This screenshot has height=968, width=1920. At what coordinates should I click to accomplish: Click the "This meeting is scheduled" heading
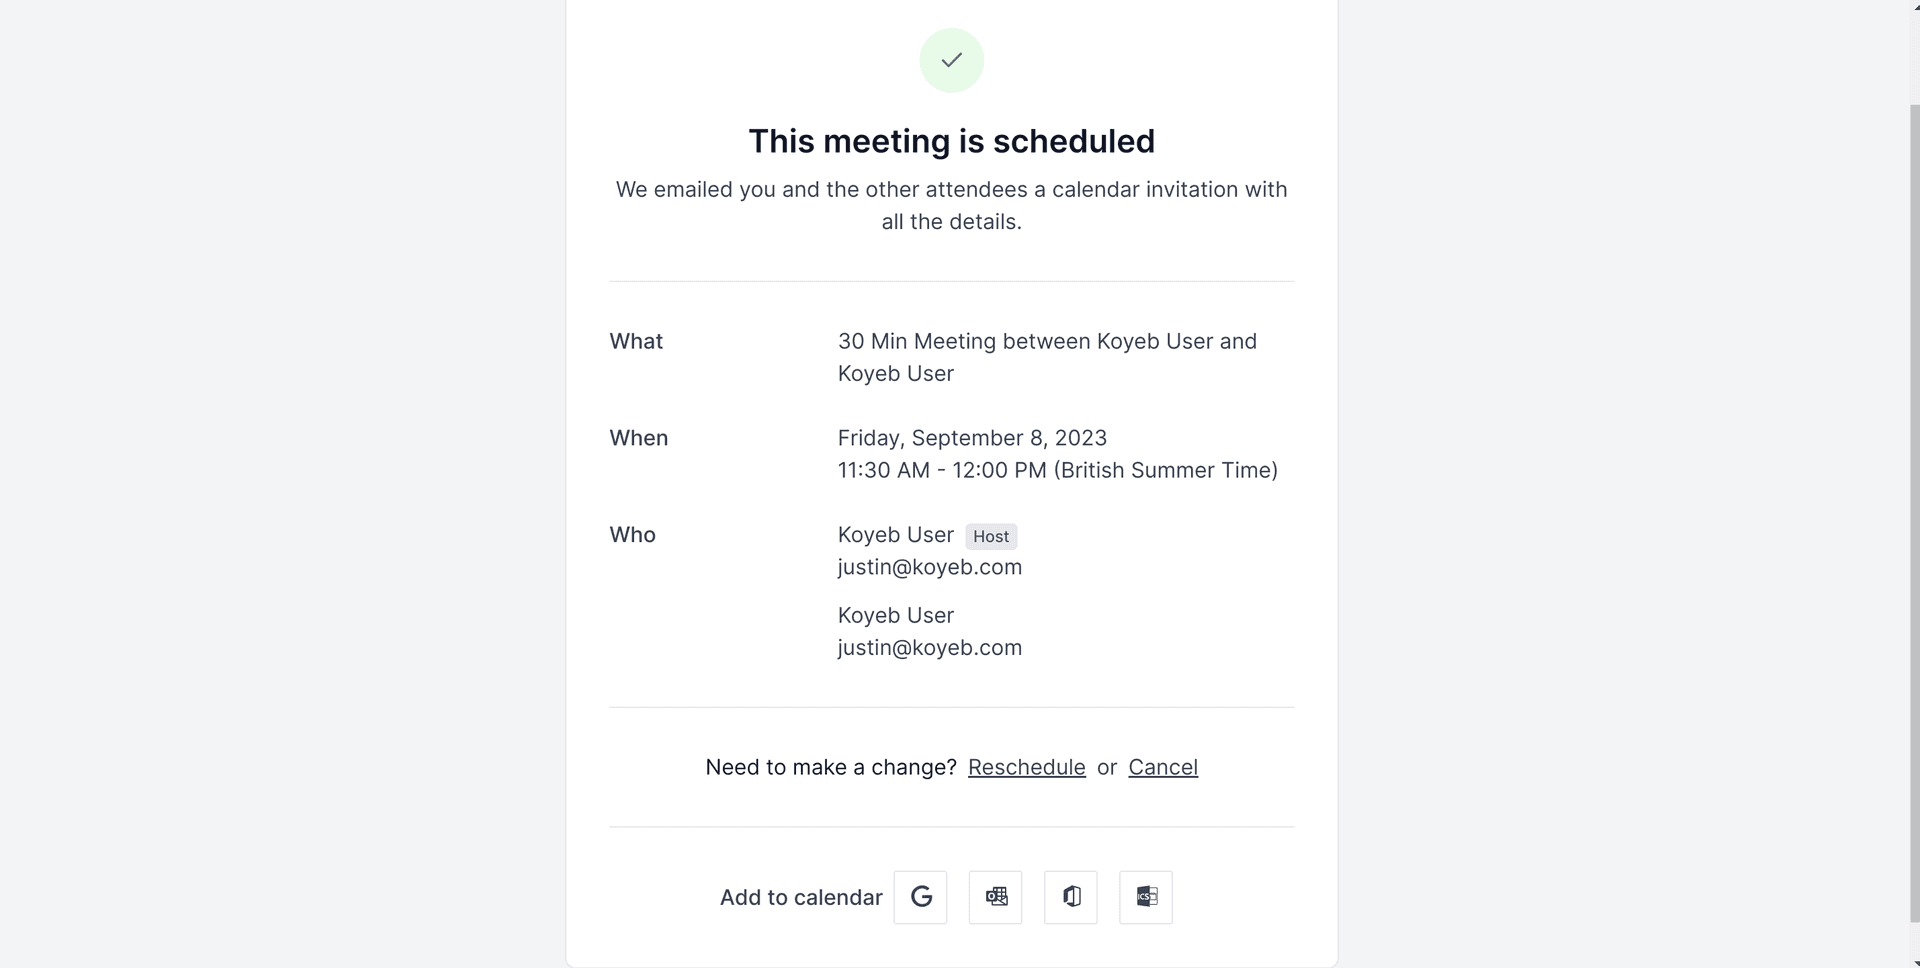951,141
